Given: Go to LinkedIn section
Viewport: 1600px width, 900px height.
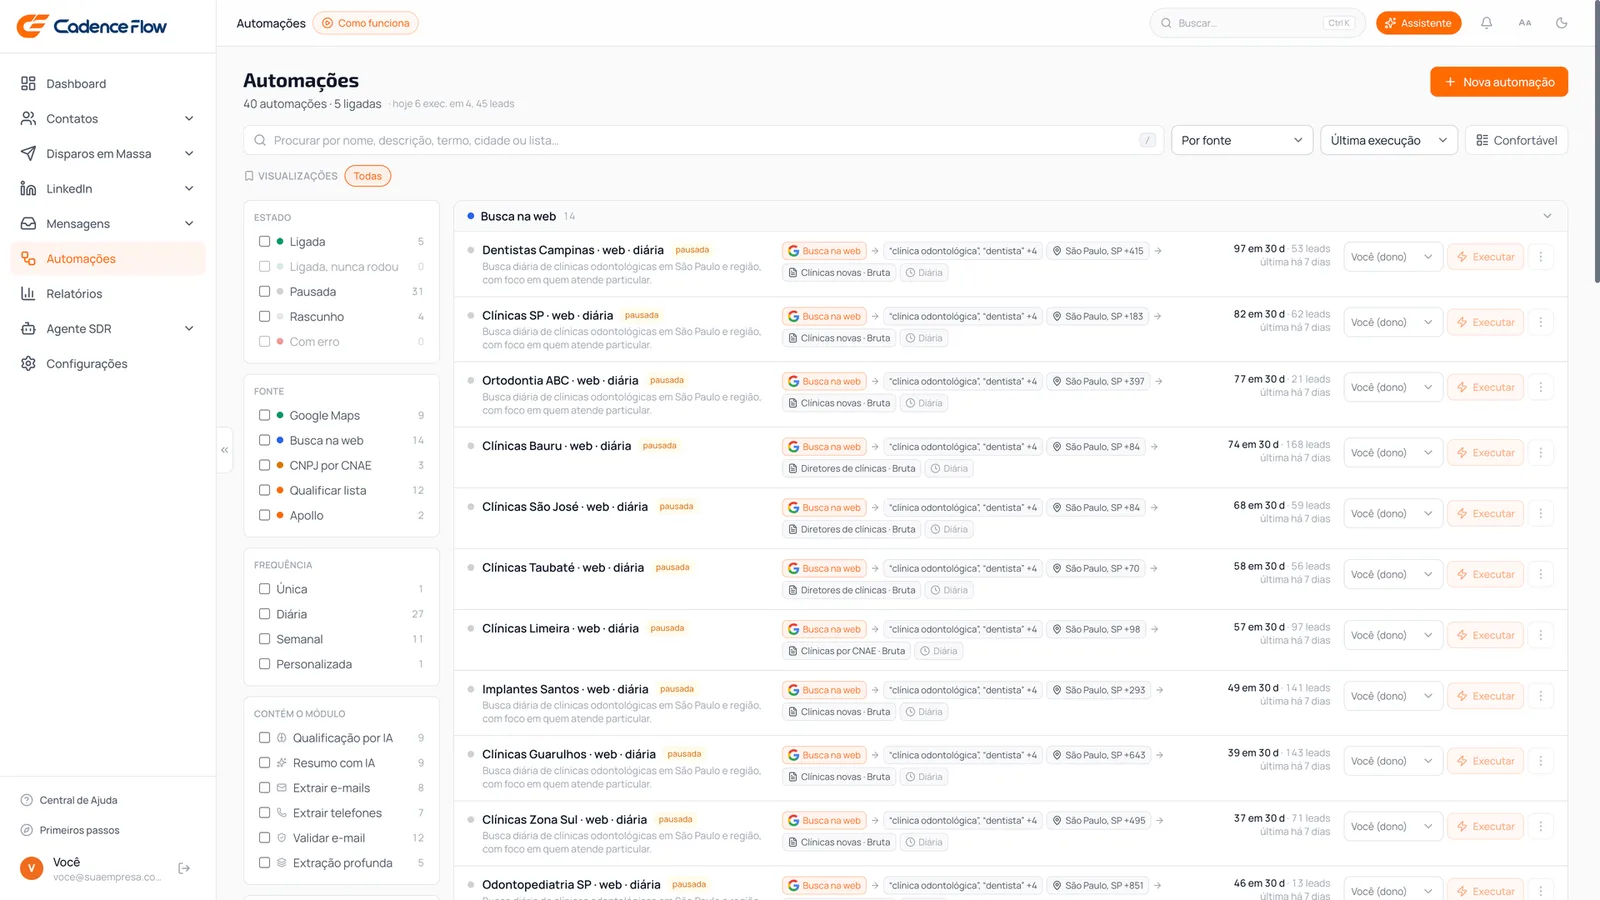Looking at the screenshot, I should coord(108,189).
